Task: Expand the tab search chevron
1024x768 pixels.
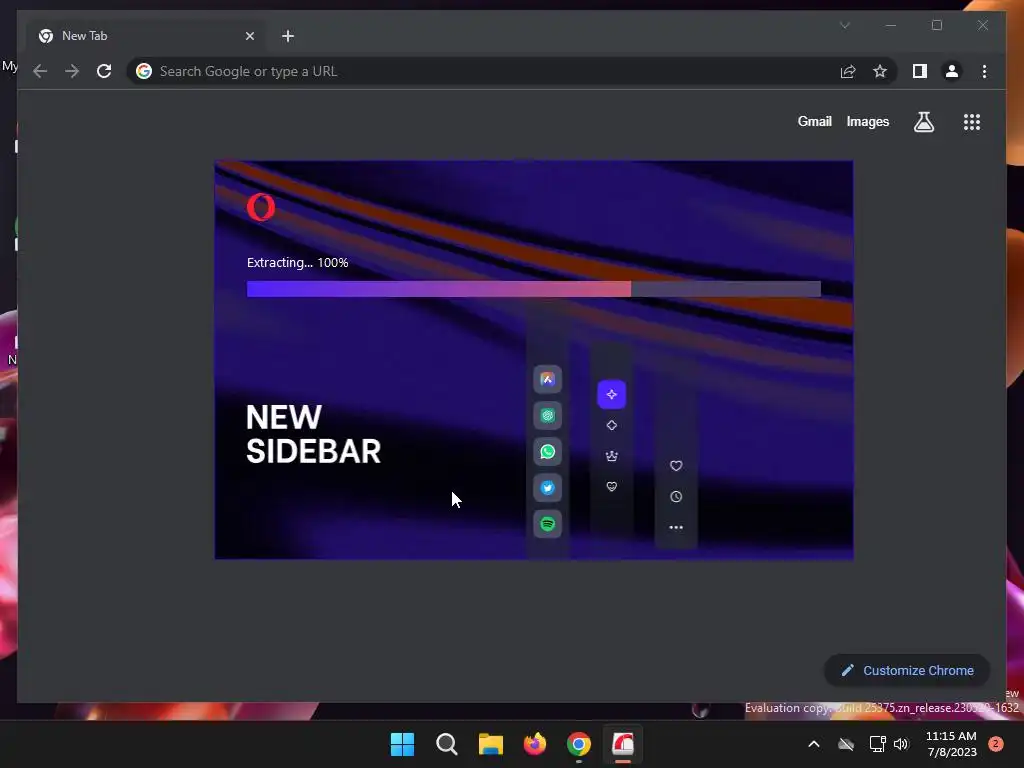Action: [x=844, y=25]
